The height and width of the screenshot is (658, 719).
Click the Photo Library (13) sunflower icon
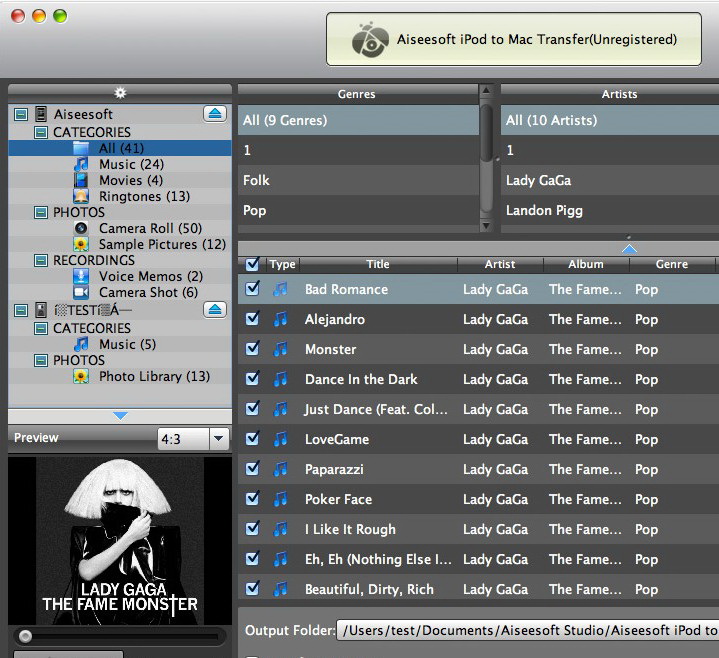81,376
